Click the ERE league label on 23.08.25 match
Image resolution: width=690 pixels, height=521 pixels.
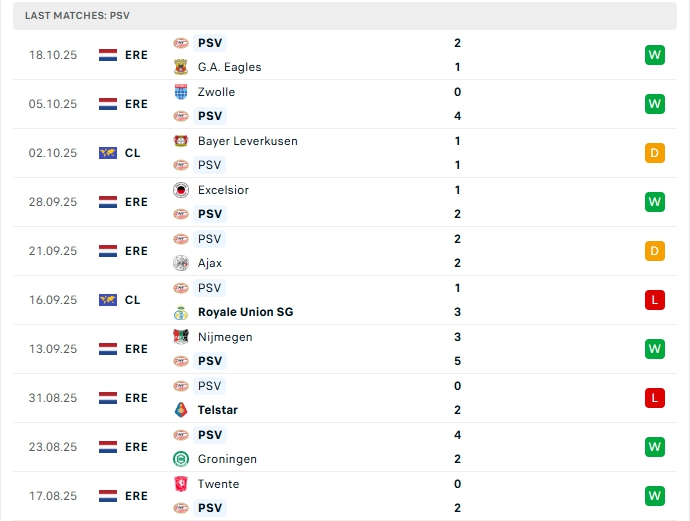136,447
